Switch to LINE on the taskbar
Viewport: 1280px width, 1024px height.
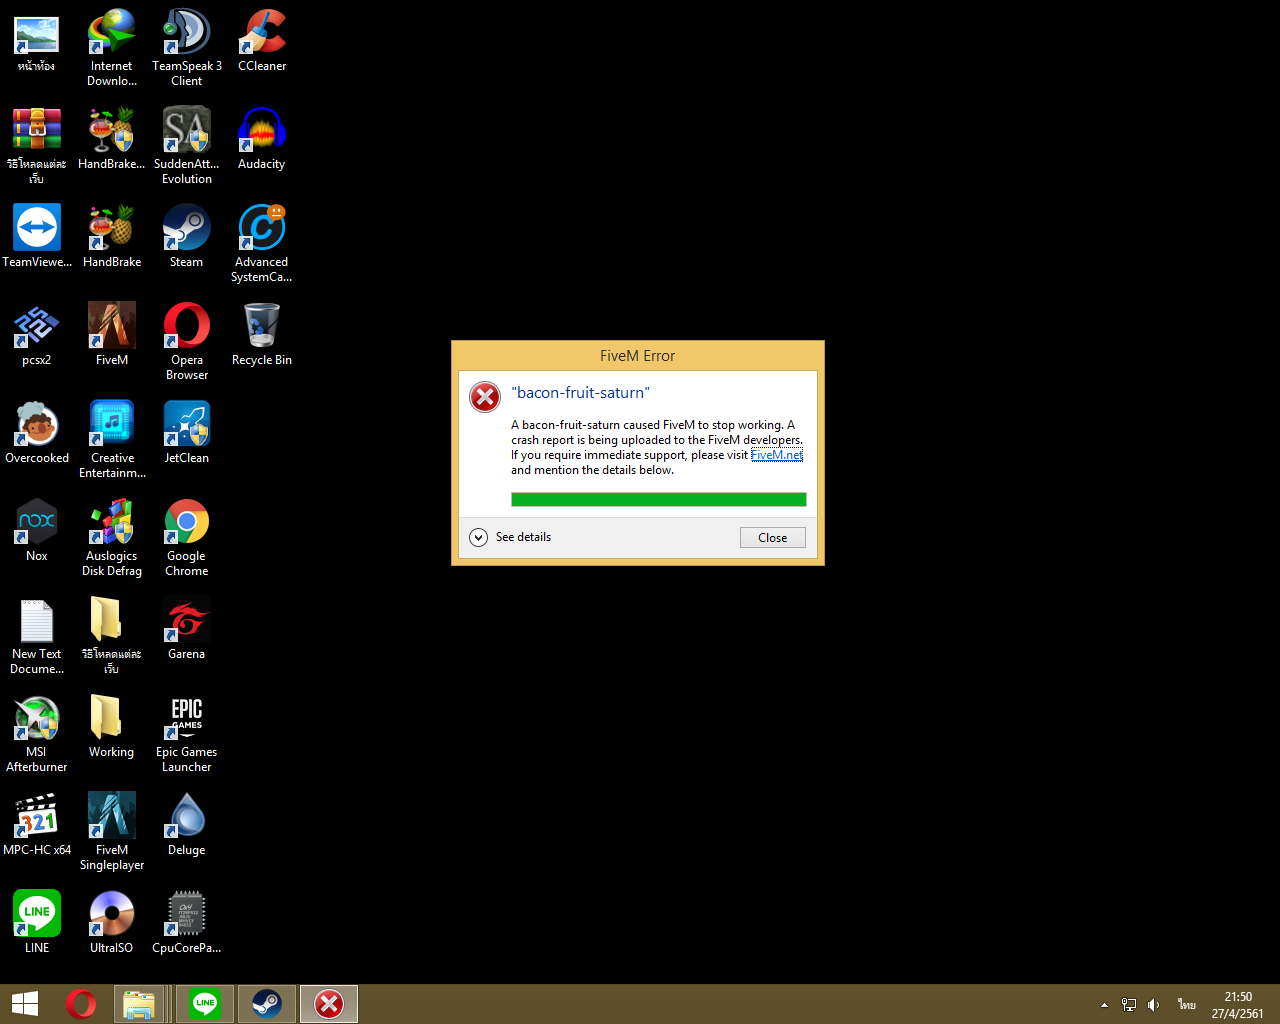pyautogui.click(x=205, y=1004)
